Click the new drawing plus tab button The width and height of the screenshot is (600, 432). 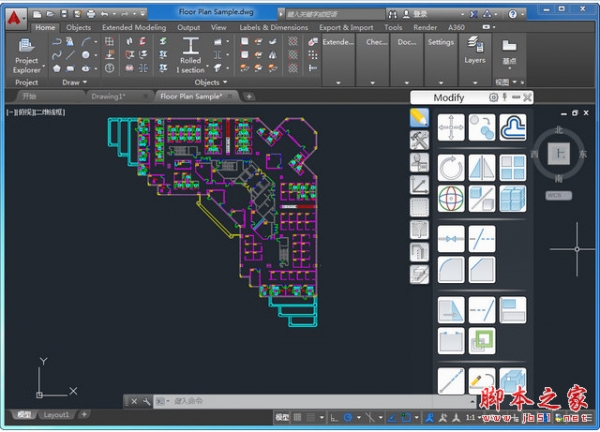[x=249, y=96]
